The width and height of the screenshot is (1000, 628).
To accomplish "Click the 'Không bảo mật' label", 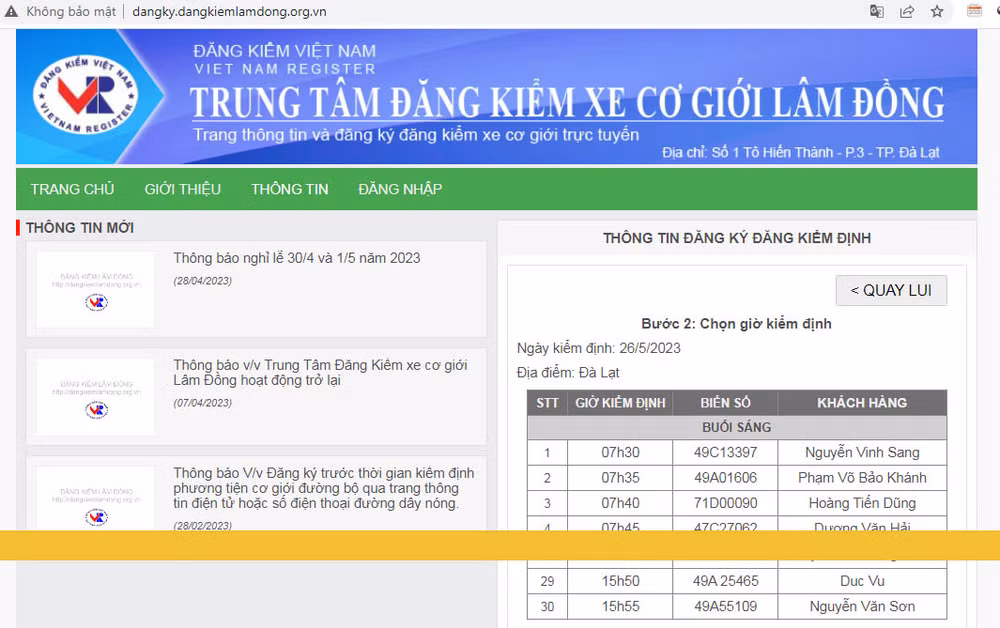I will (x=71, y=11).
